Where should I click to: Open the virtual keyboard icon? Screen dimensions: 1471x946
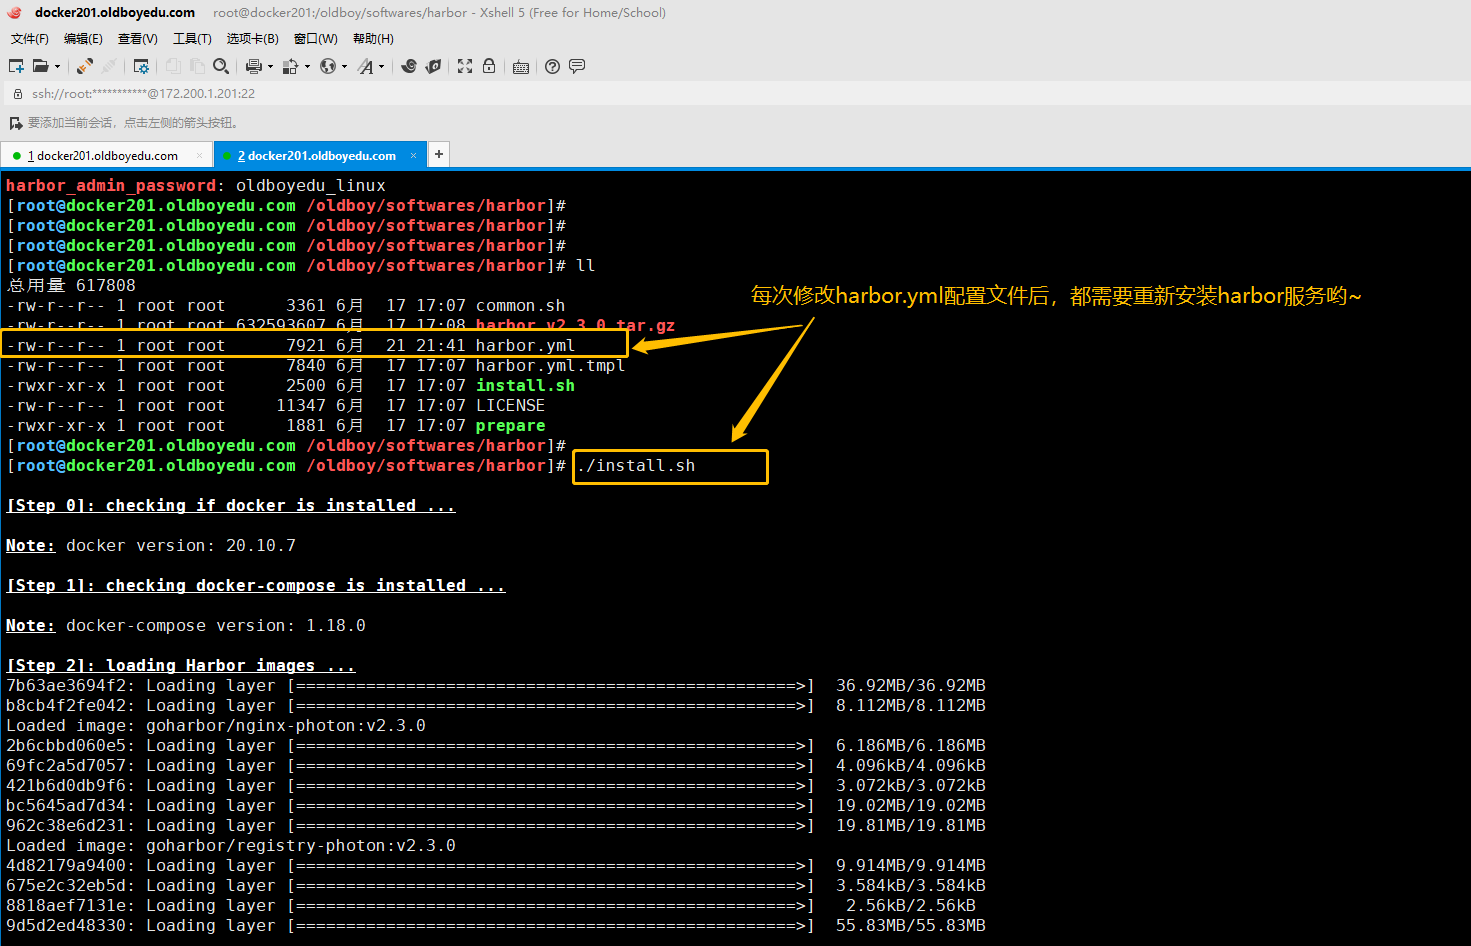pyautogui.click(x=521, y=67)
